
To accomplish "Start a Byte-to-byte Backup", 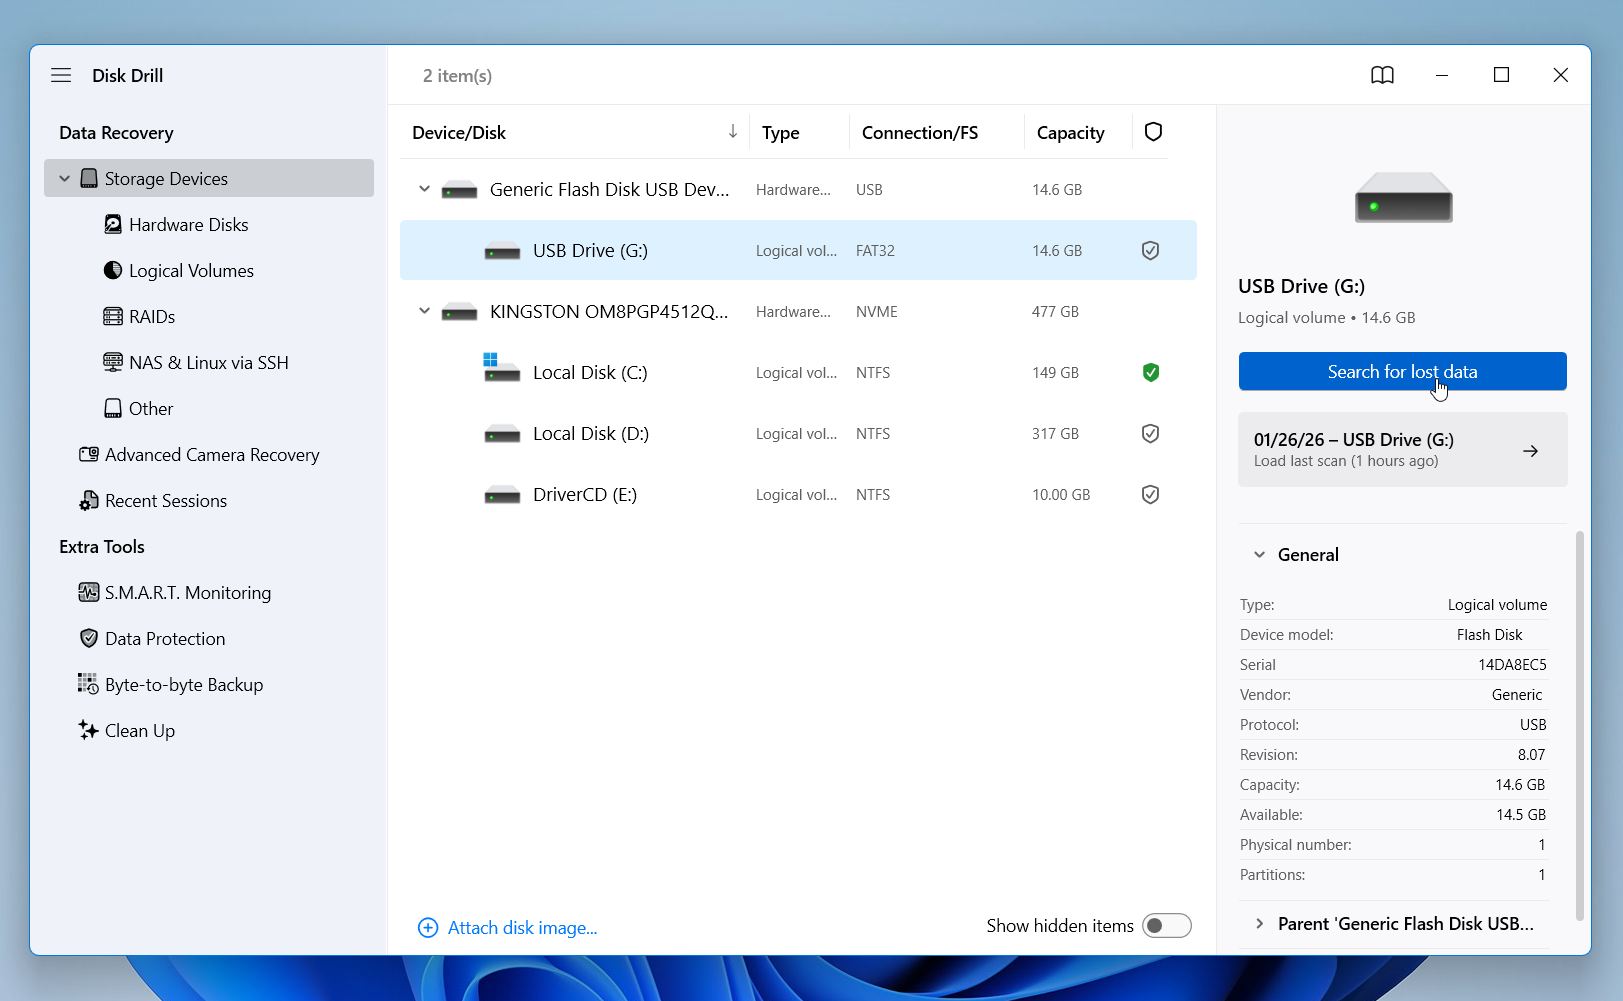I will pyautogui.click(x=182, y=684).
